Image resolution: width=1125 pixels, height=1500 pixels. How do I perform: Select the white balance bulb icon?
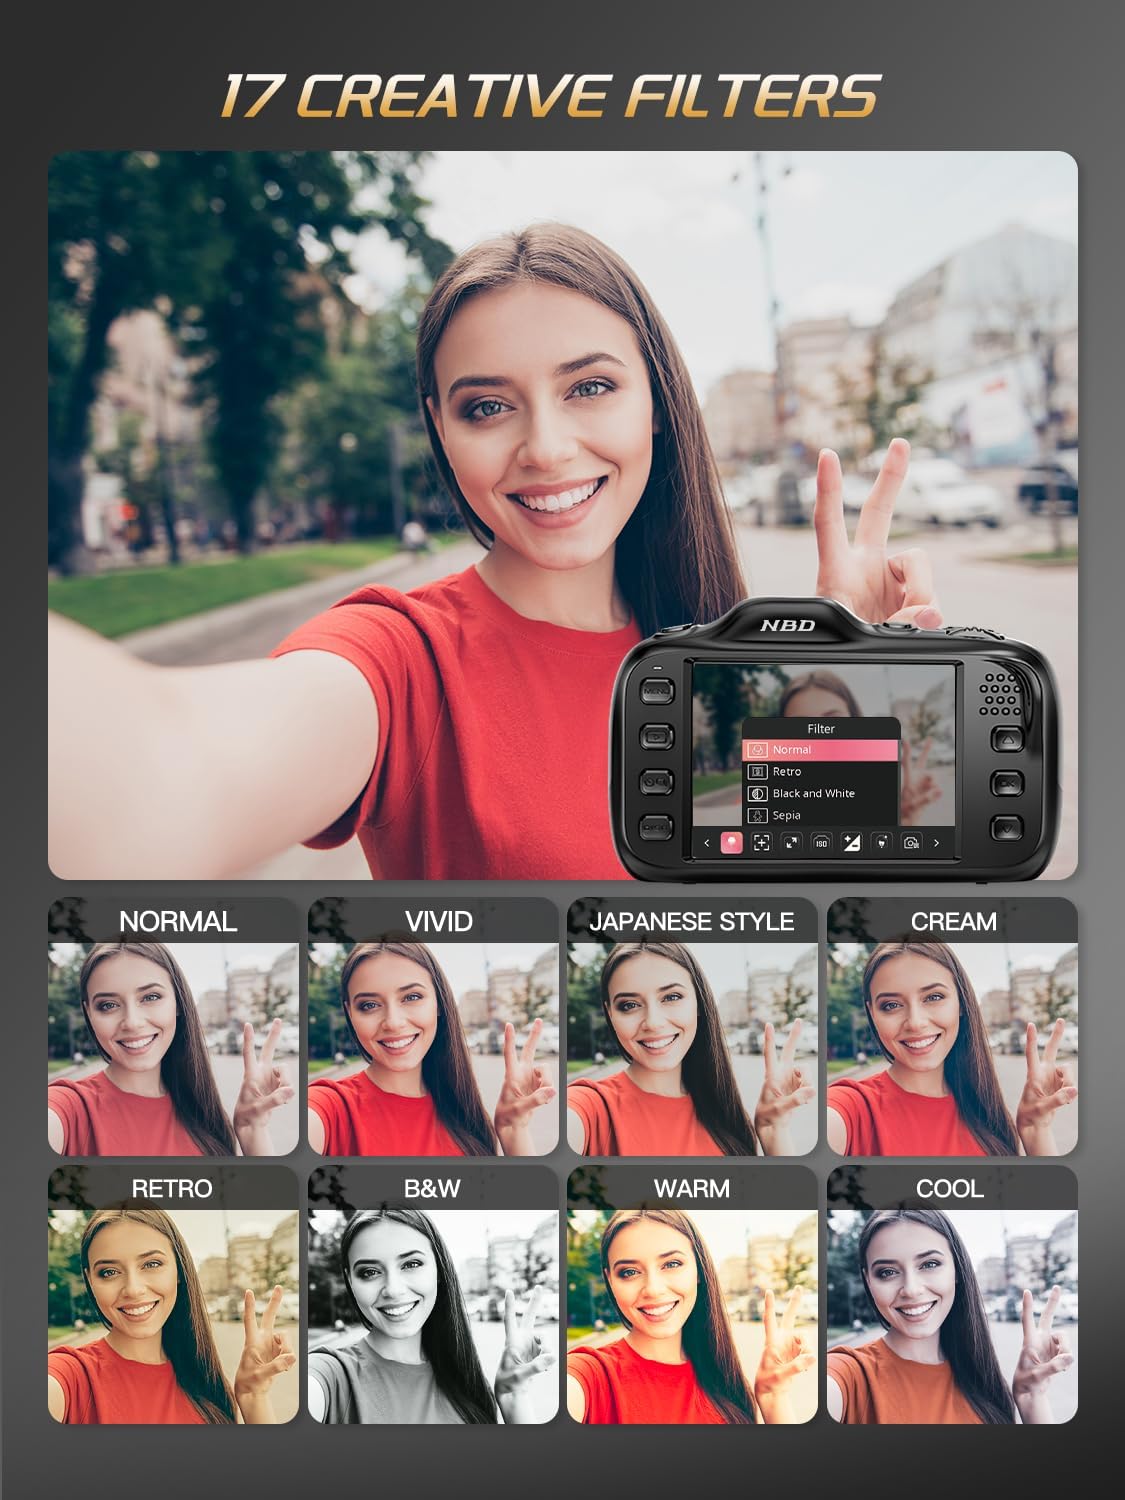click(880, 843)
